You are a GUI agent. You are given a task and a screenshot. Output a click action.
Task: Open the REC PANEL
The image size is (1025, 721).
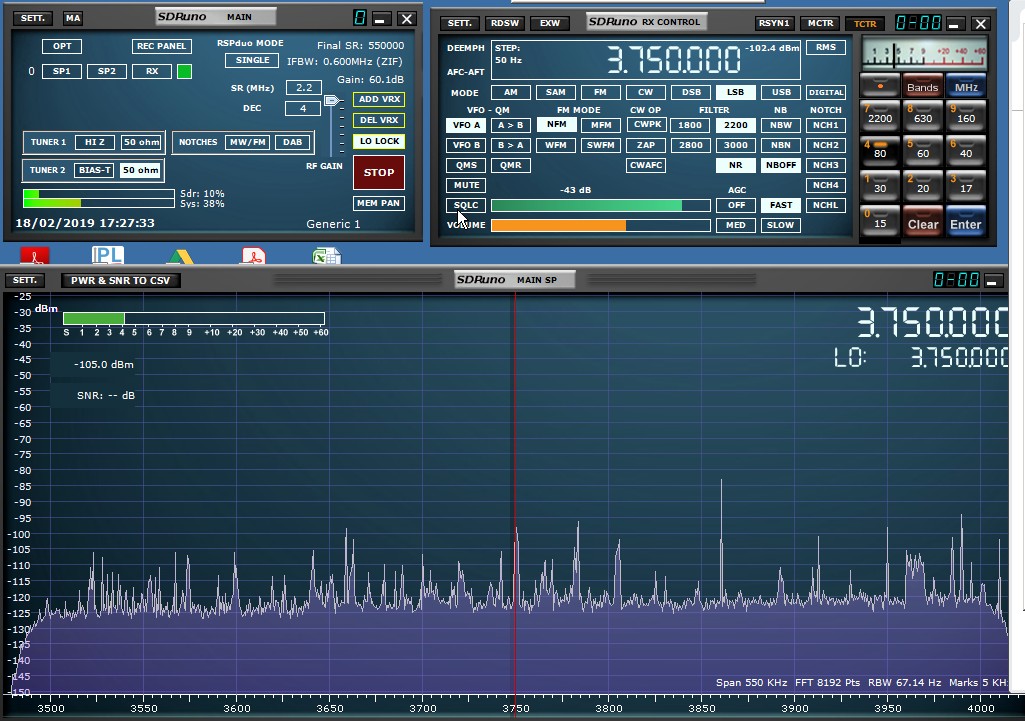(x=161, y=46)
